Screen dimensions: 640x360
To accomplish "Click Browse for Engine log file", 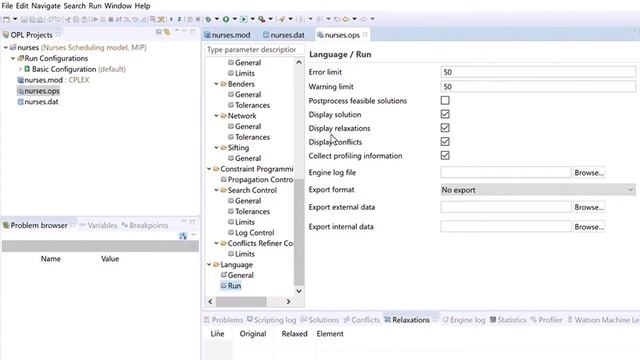I will coord(589,173).
